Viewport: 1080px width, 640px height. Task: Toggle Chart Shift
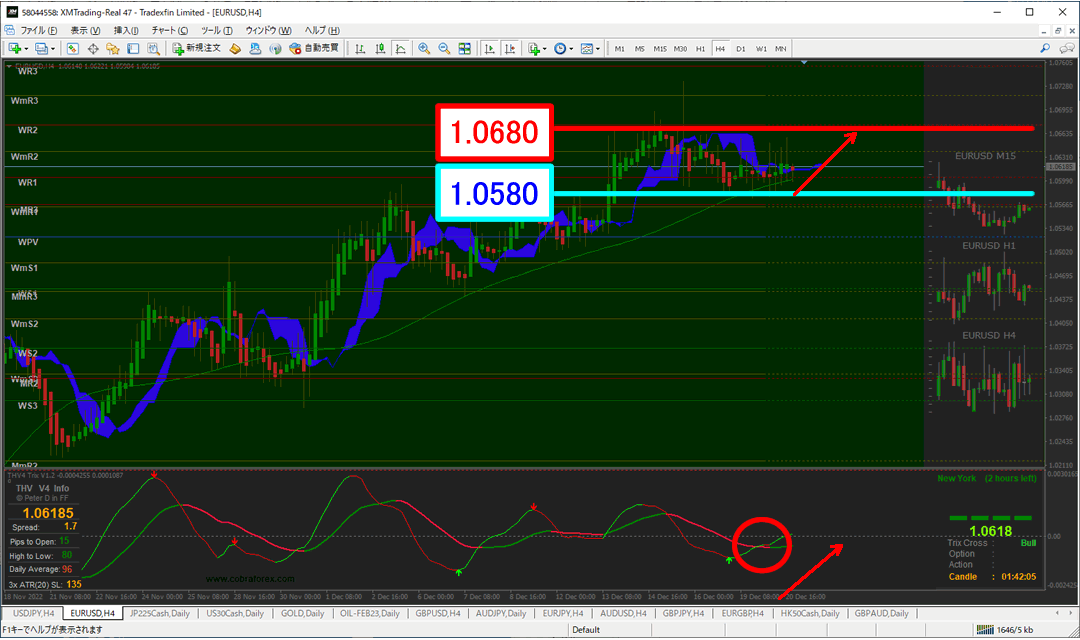(510, 48)
